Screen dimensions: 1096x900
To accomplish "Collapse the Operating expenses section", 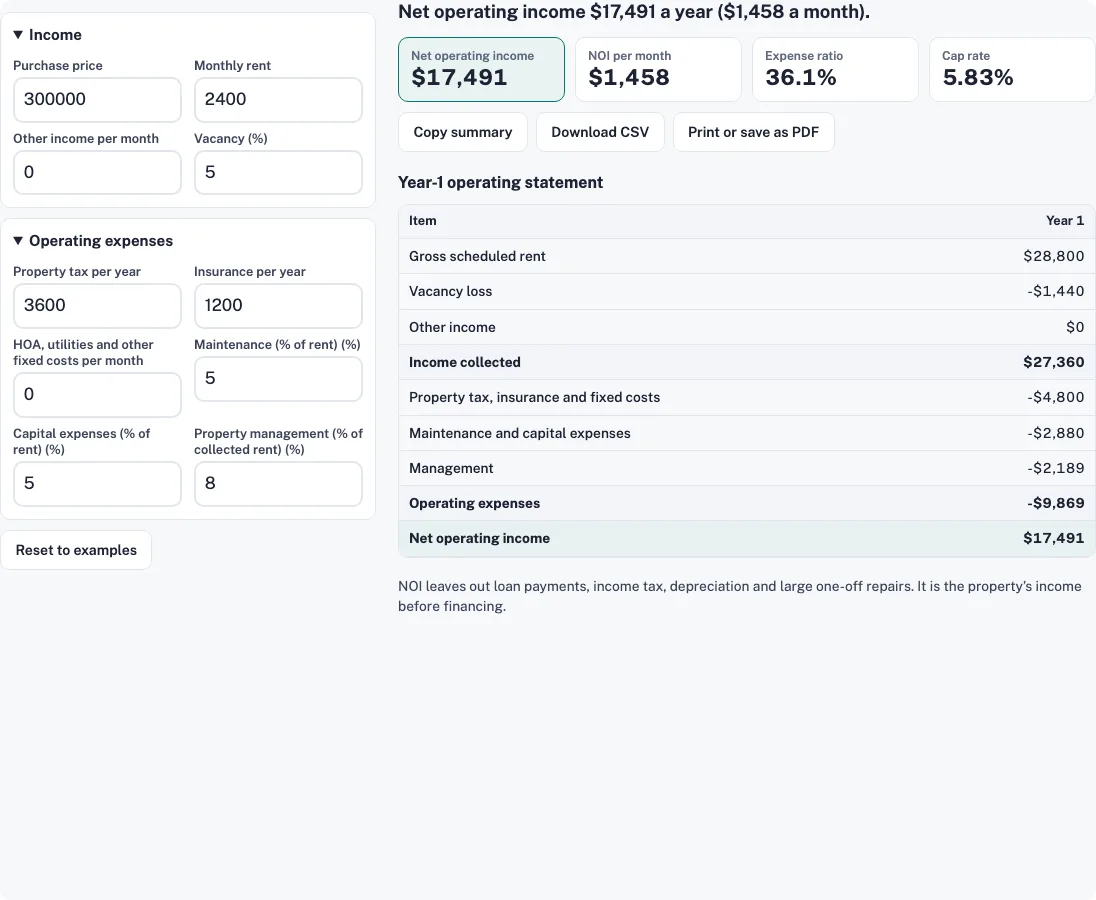I will (x=18, y=241).
